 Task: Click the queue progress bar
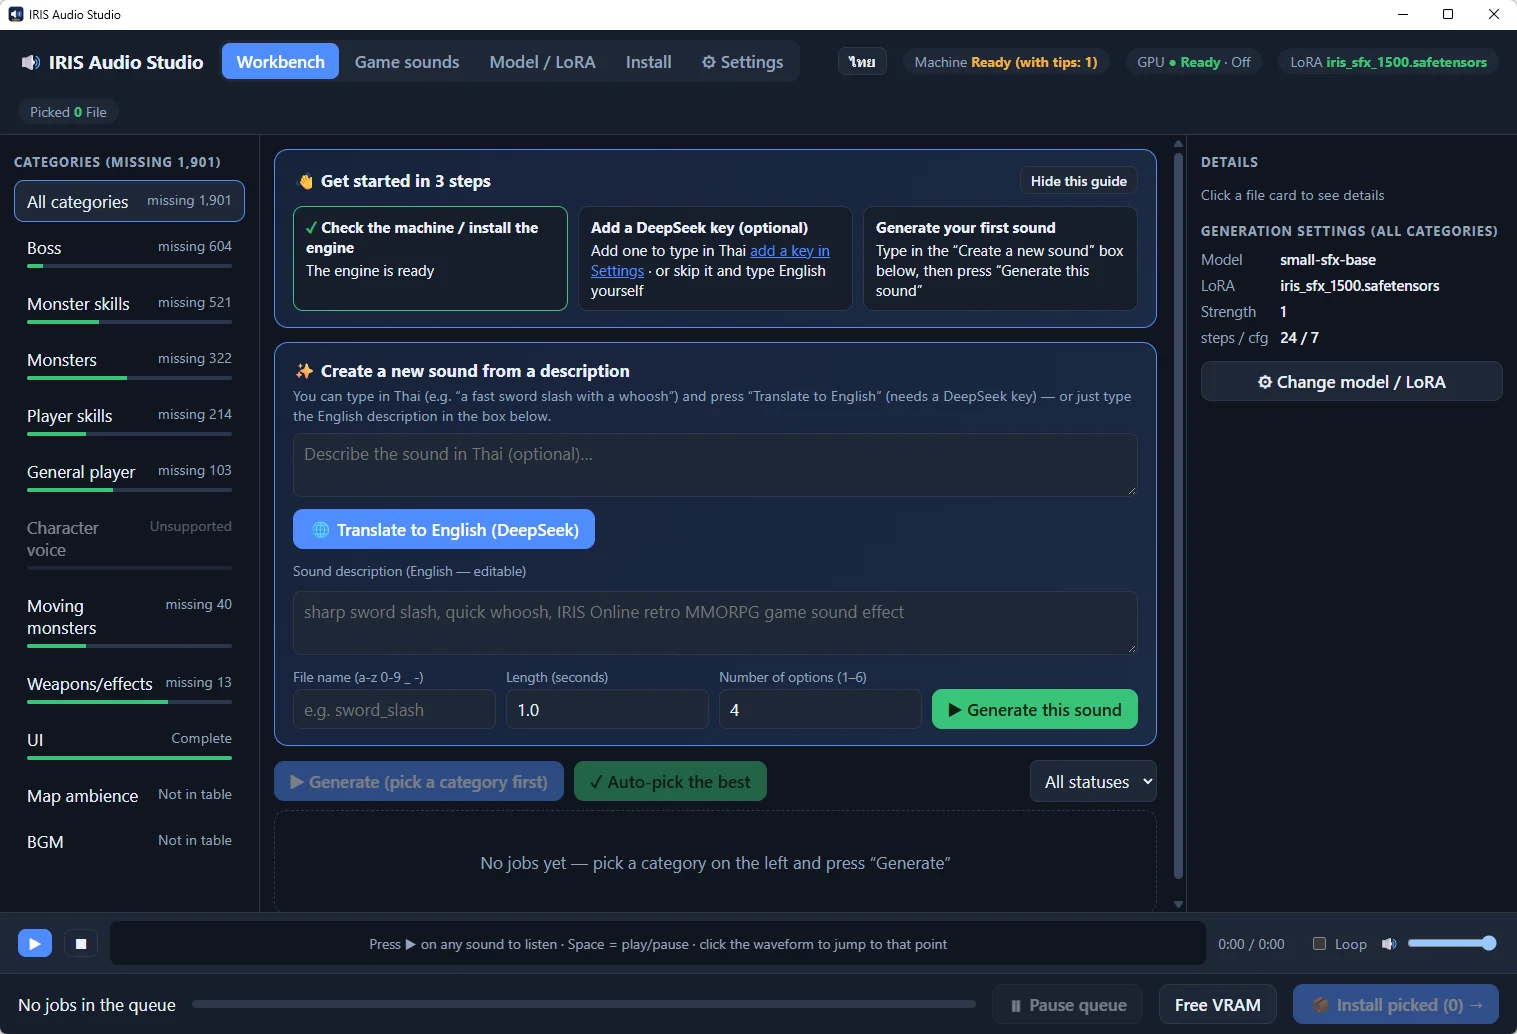(584, 1004)
